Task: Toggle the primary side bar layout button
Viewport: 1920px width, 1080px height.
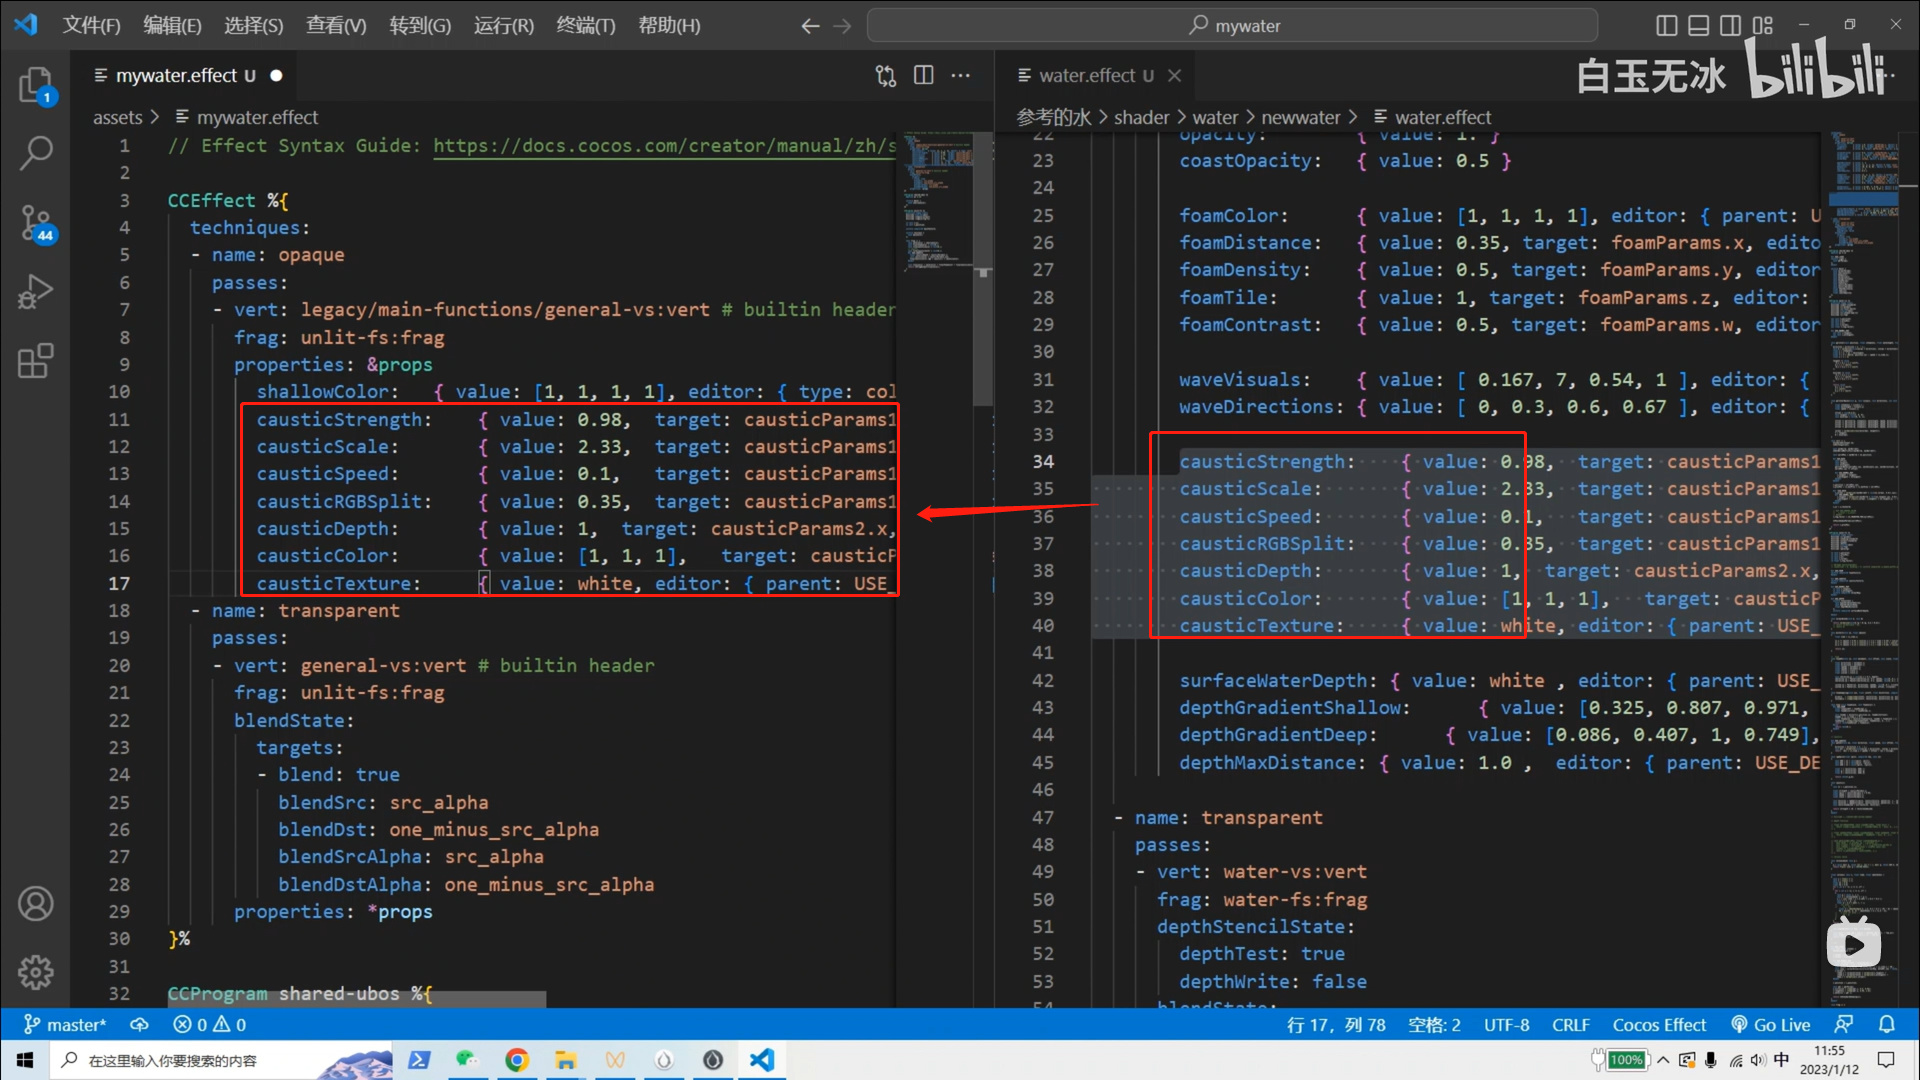Action: point(1666,25)
